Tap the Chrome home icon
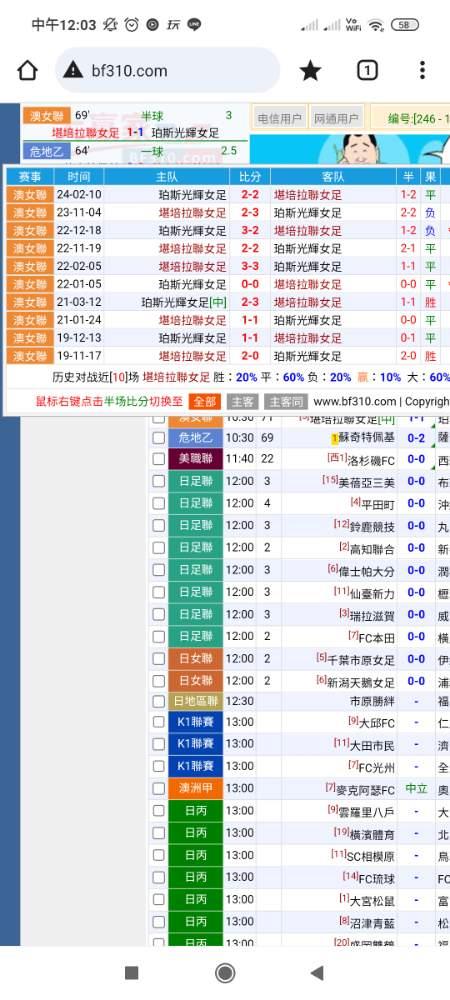Screen dimensions: 450x1000 coord(27,70)
